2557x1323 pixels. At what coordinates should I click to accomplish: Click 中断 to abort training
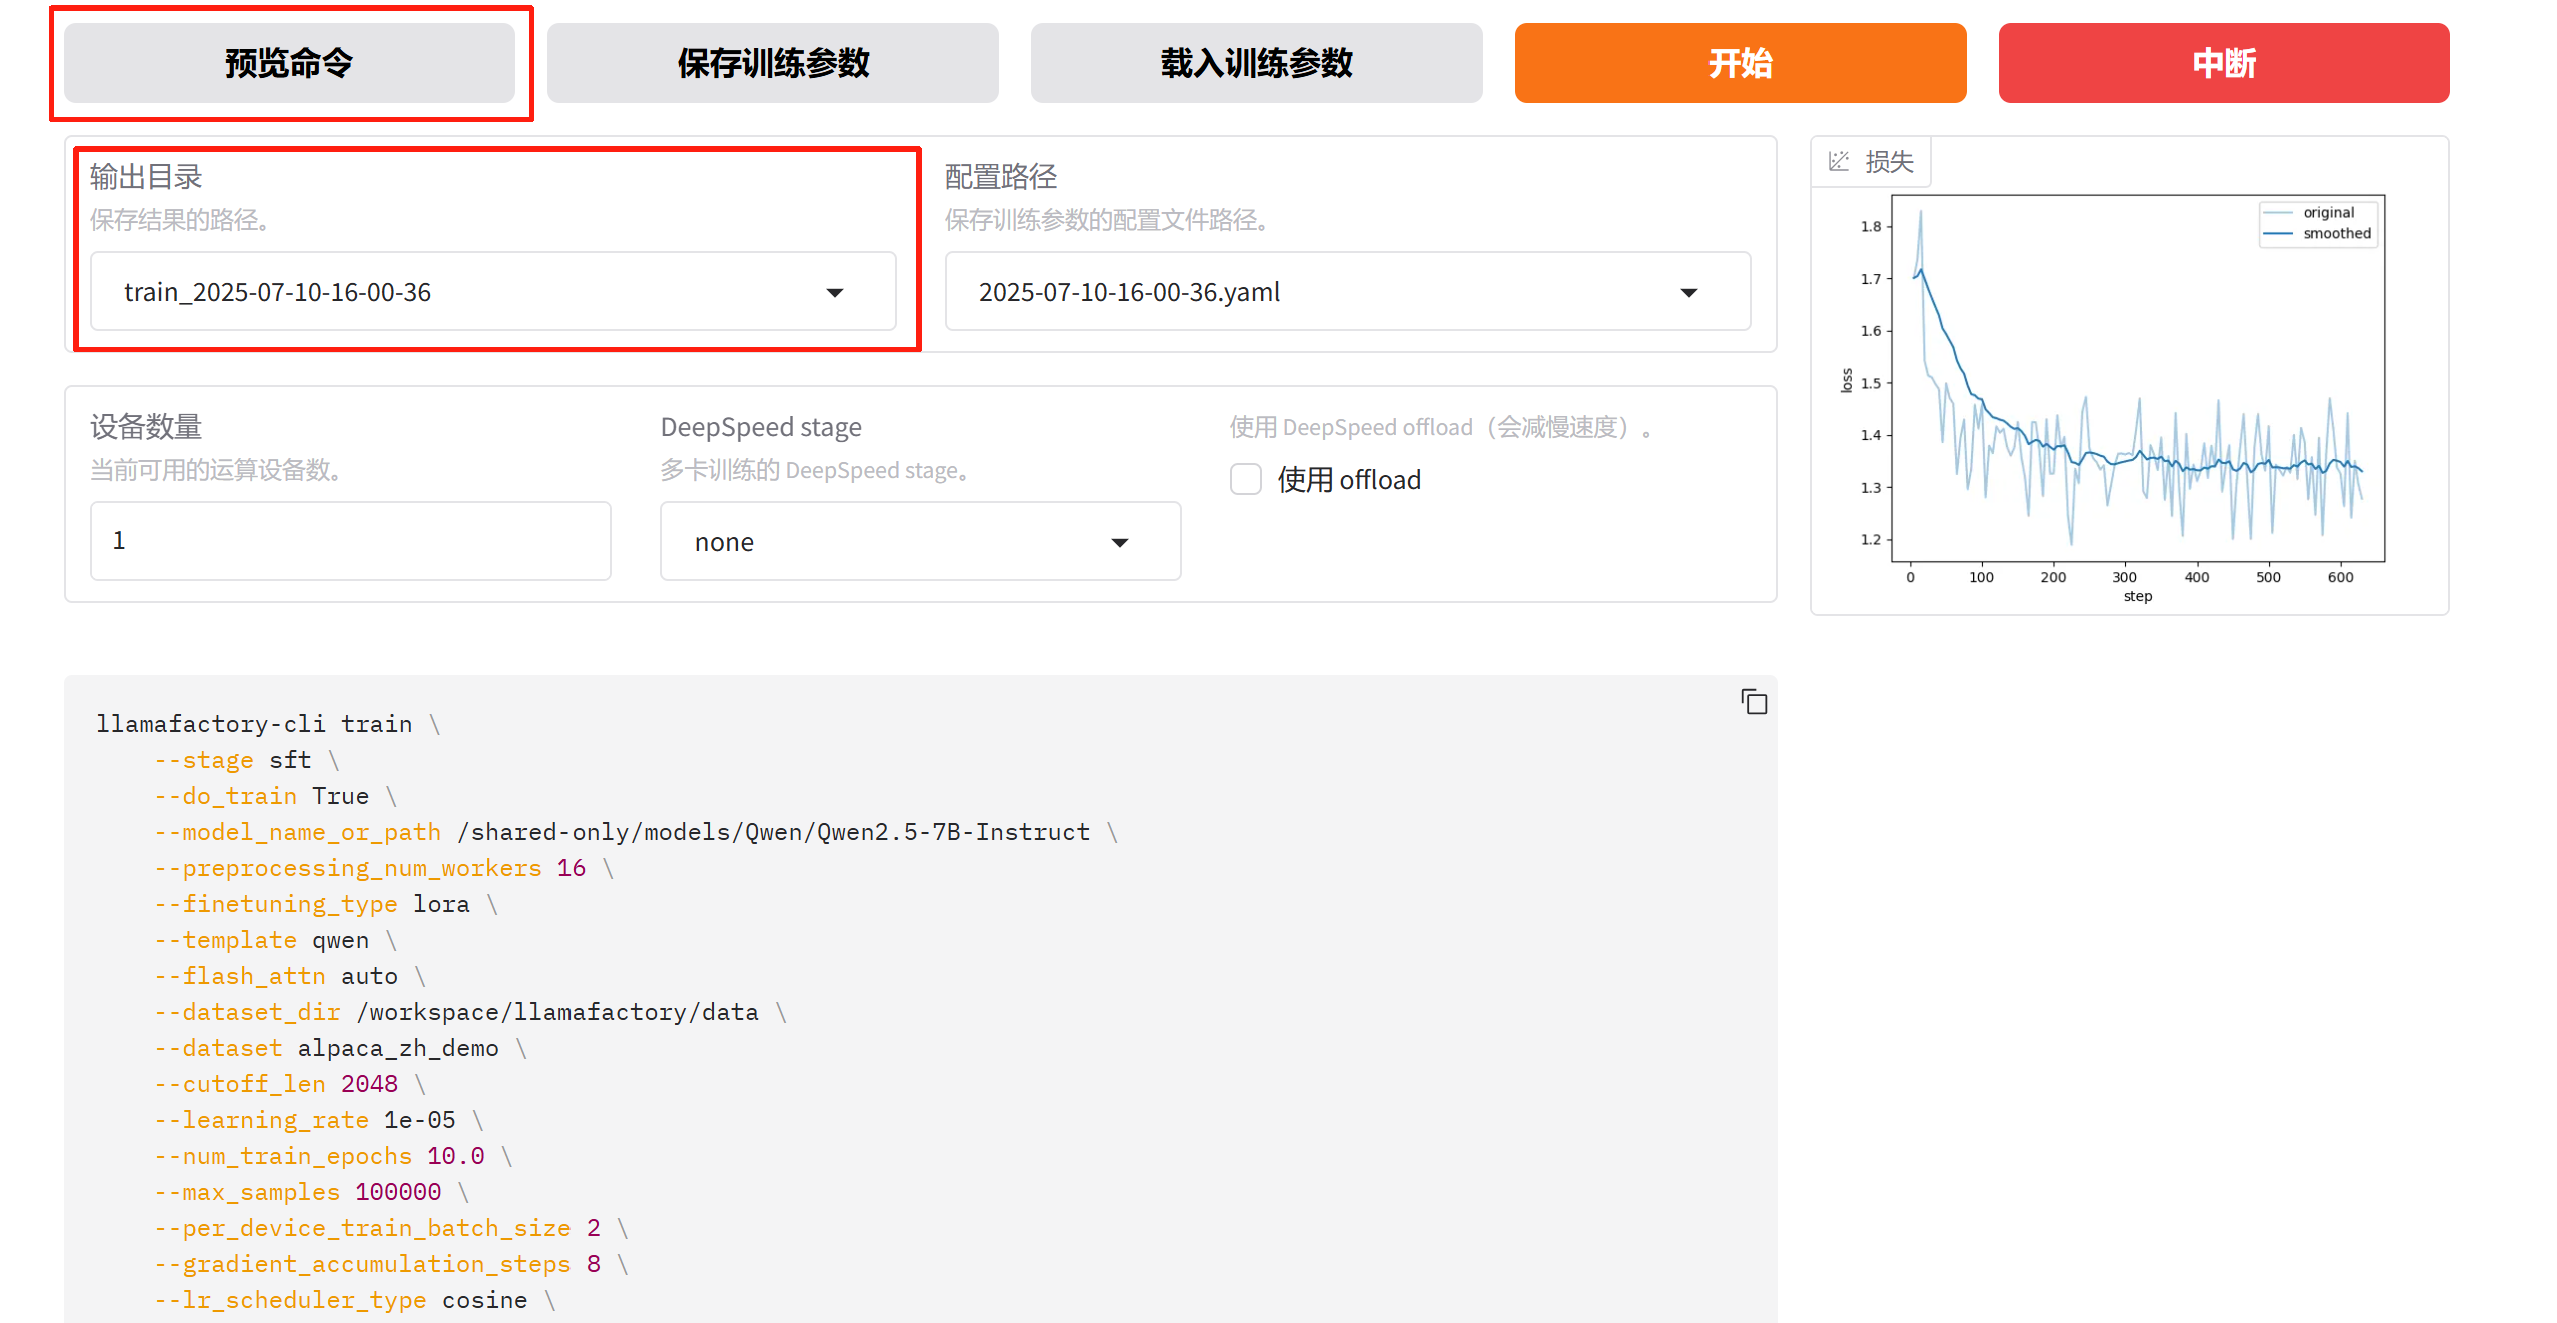point(2222,62)
